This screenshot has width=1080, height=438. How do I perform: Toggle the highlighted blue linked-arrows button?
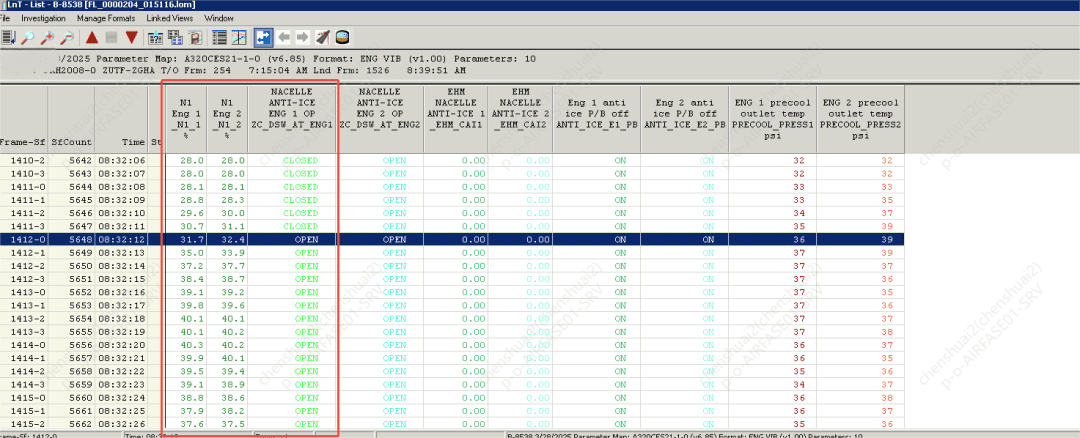(264, 38)
